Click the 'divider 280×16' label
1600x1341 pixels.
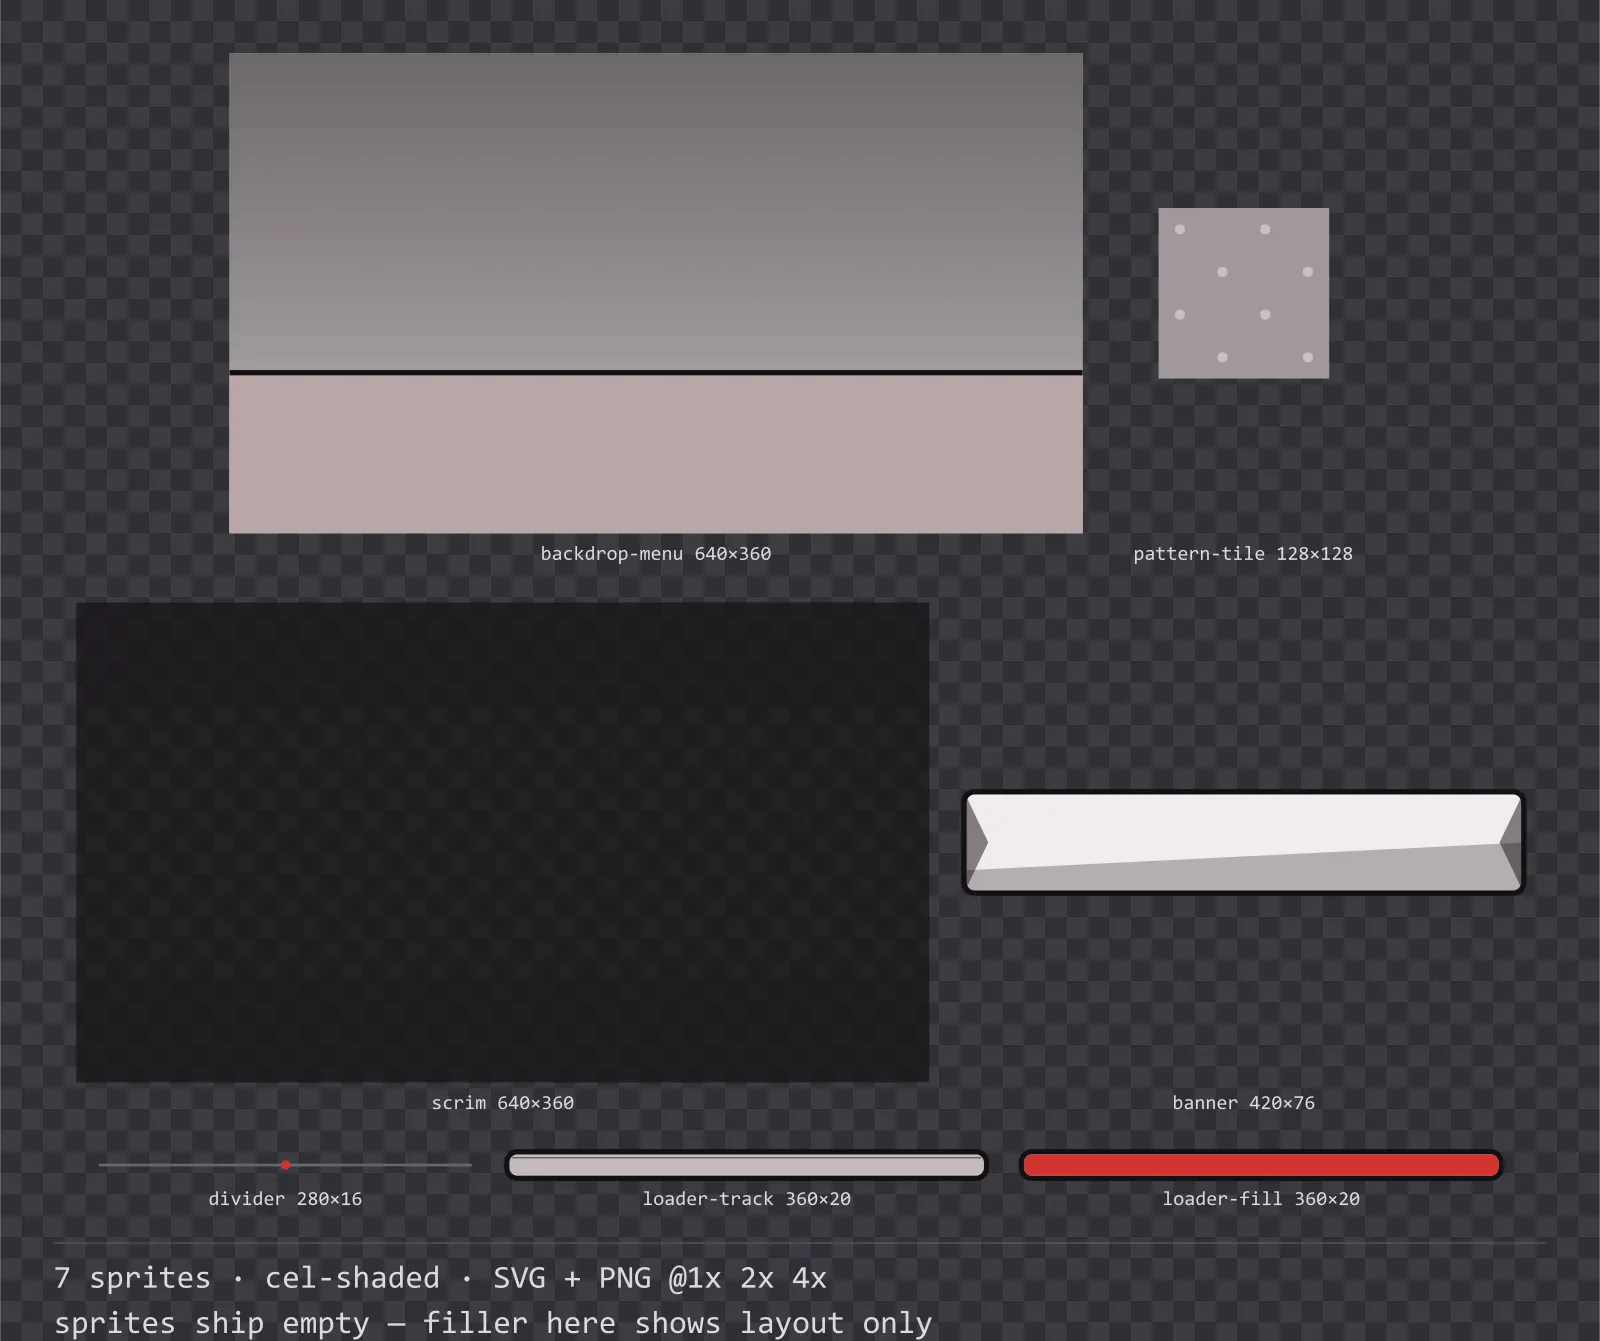[x=285, y=1199]
